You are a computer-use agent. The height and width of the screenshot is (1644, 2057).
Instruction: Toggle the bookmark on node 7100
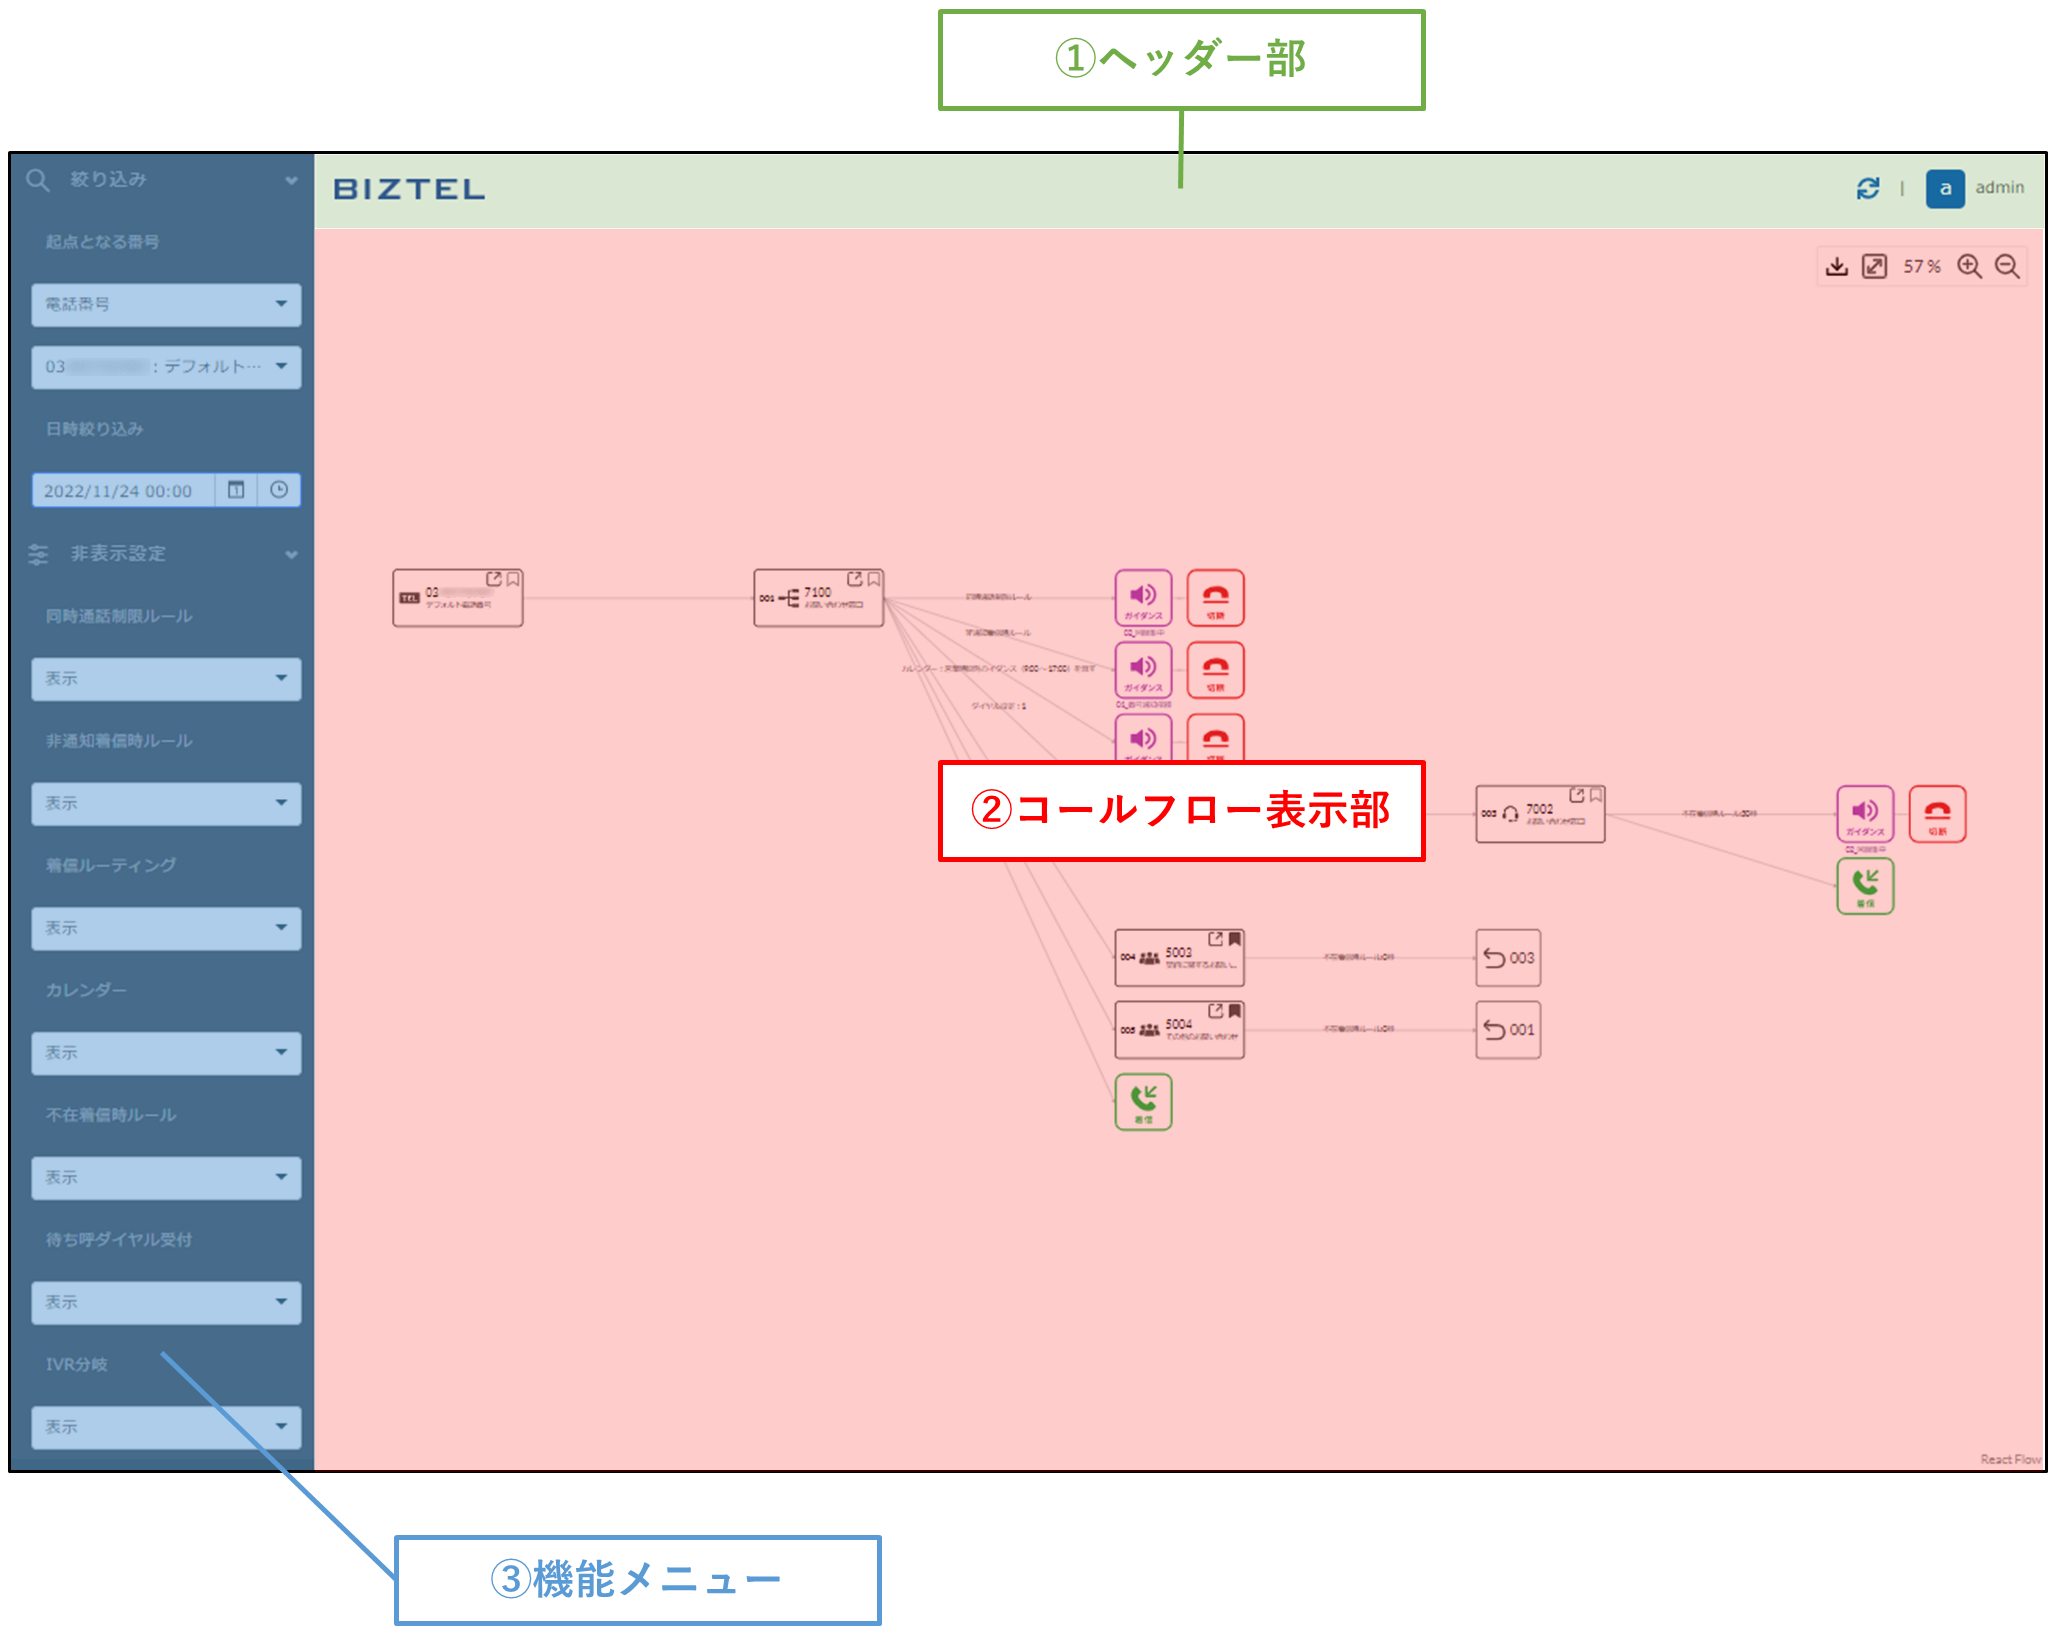pyautogui.click(x=874, y=579)
